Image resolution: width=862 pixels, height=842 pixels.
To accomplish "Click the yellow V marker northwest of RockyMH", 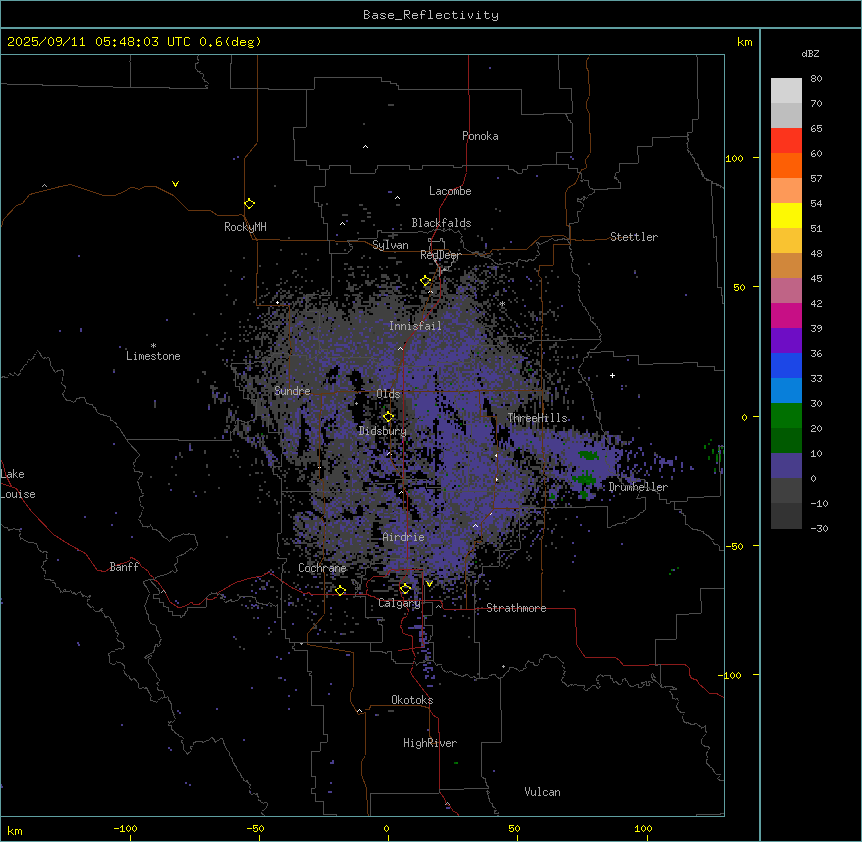I will [x=175, y=184].
